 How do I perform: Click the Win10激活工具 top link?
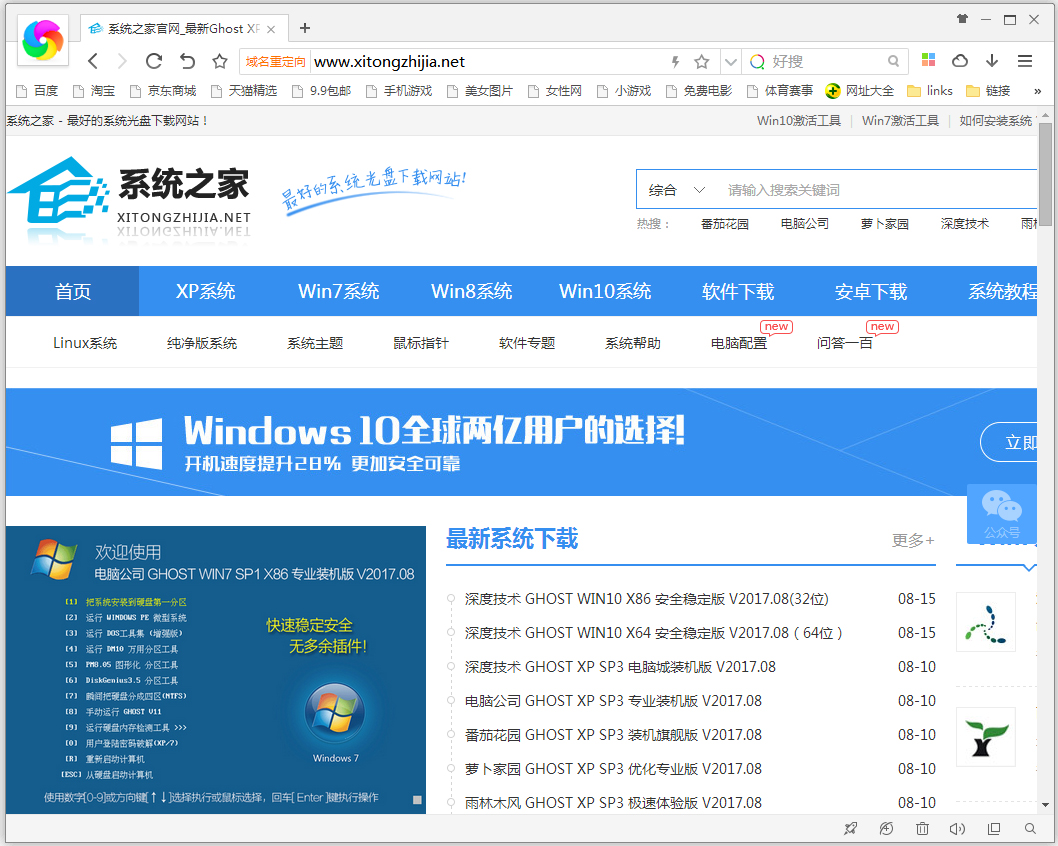[799, 121]
